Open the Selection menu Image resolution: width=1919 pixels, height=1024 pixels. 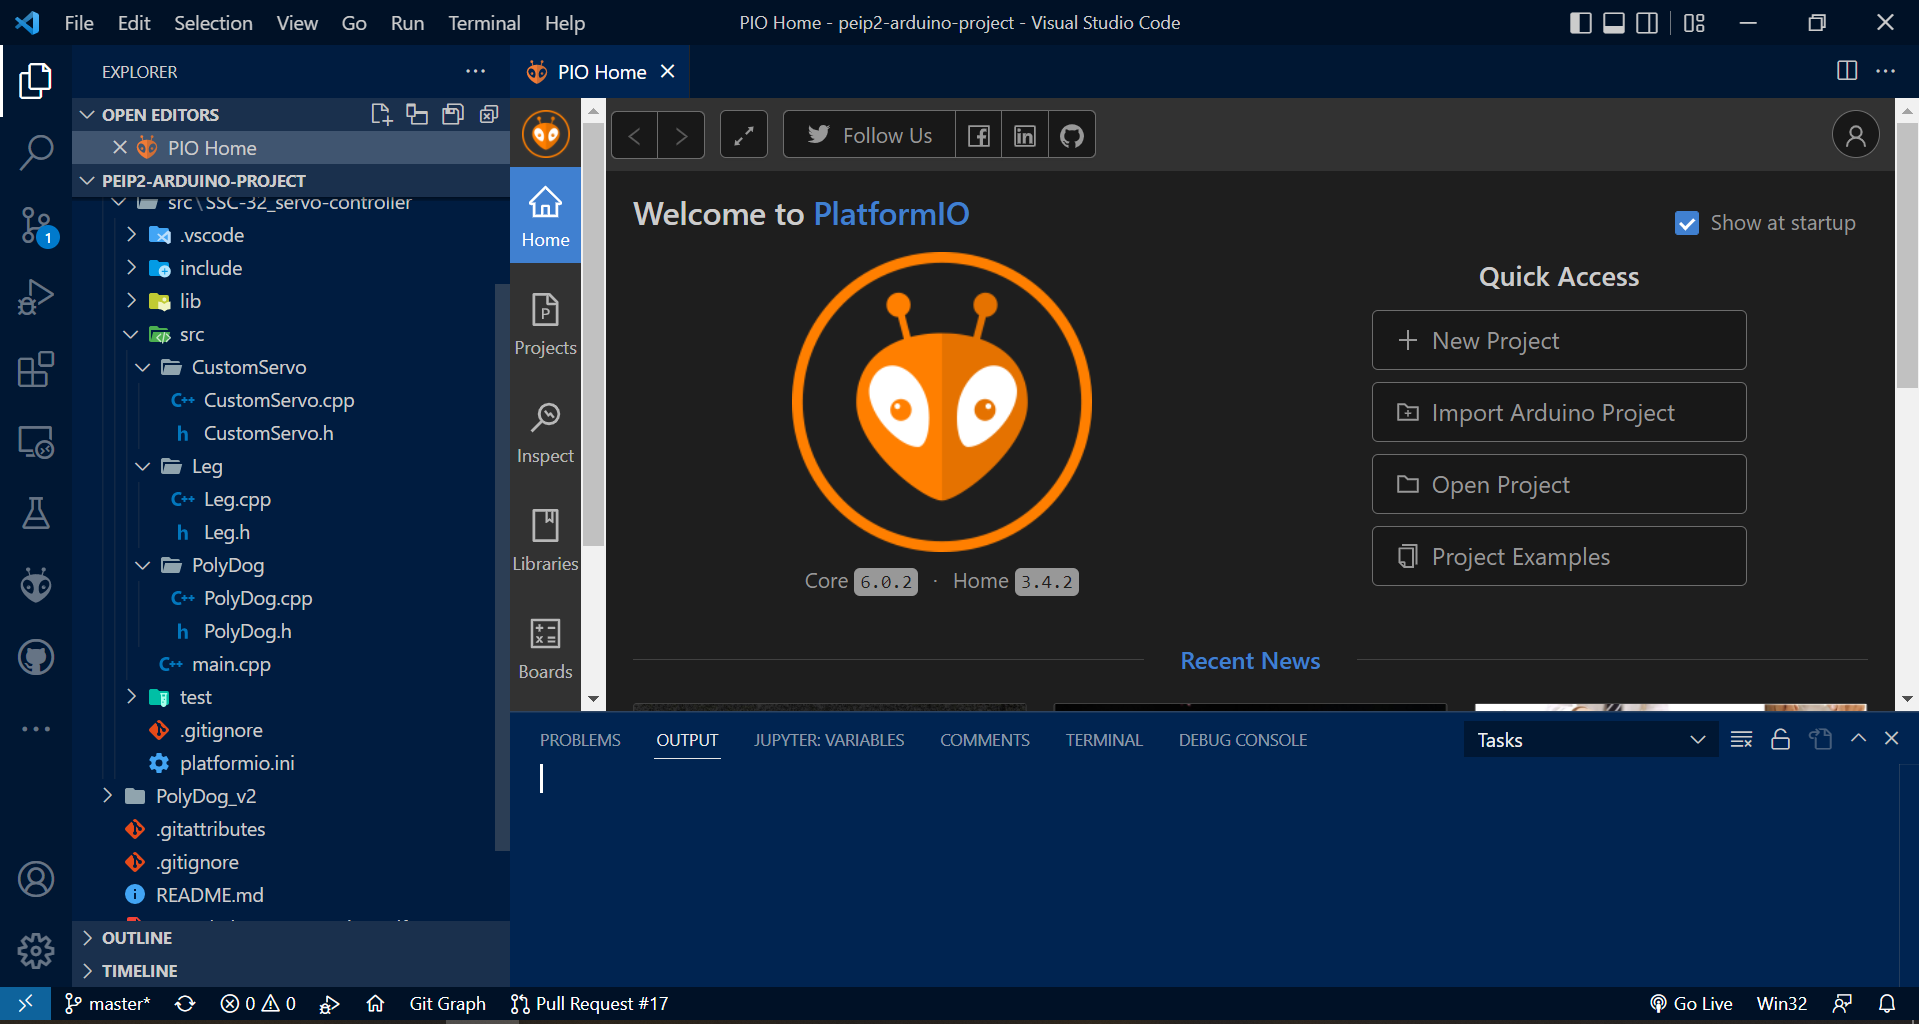pyautogui.click(x=213, y=23)
